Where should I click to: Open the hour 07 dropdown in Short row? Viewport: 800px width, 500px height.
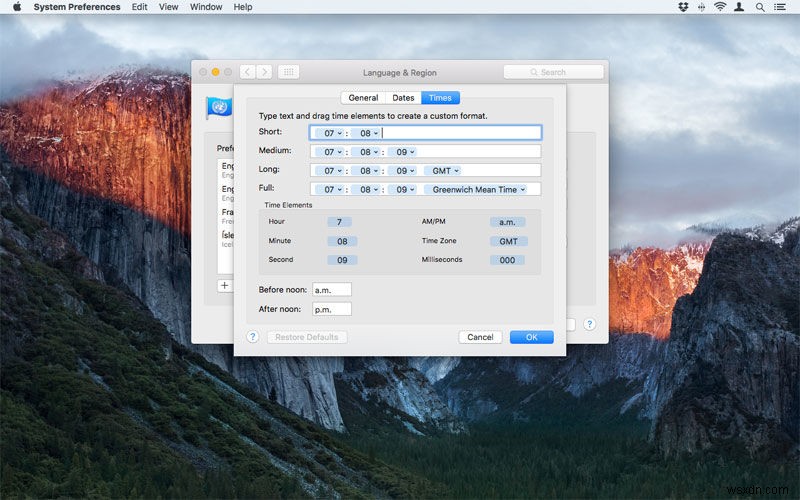click(328, 132)
